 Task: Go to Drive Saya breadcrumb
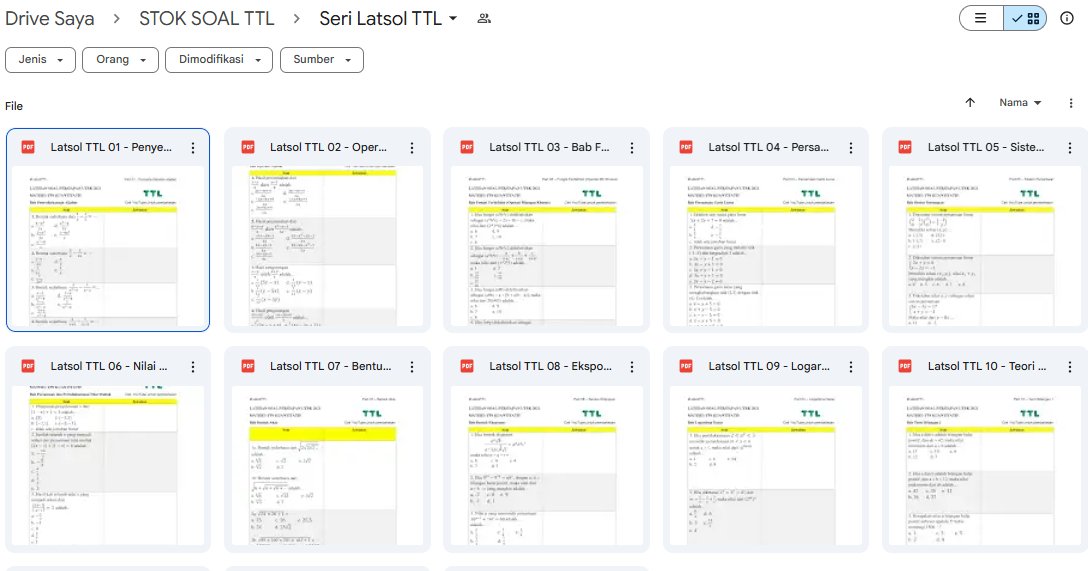(x=50, y=19)
